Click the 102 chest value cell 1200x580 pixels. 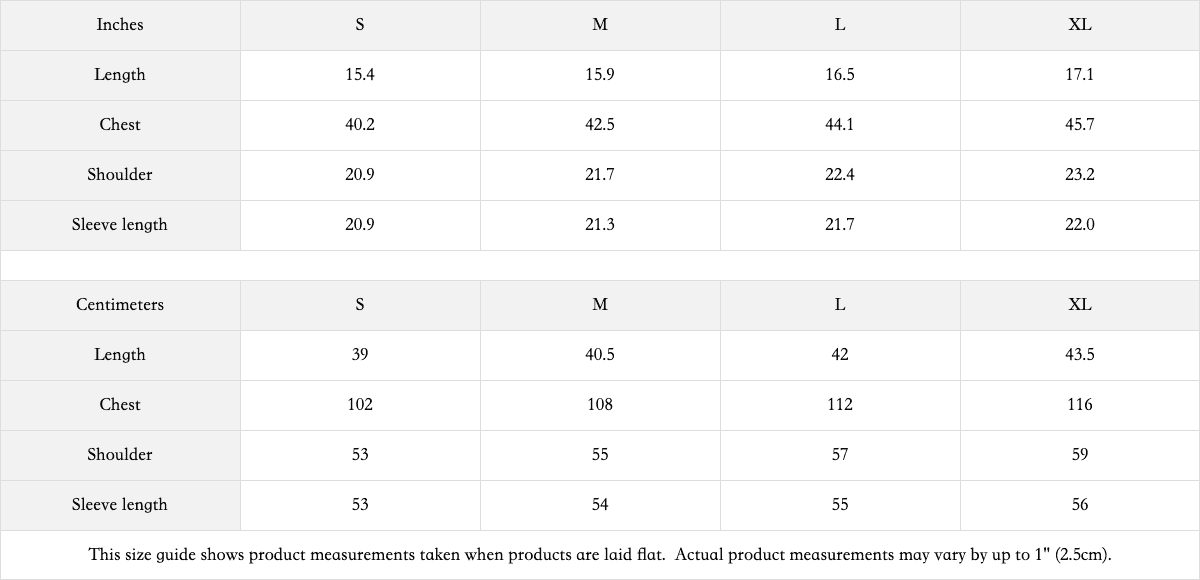(360, 405)
